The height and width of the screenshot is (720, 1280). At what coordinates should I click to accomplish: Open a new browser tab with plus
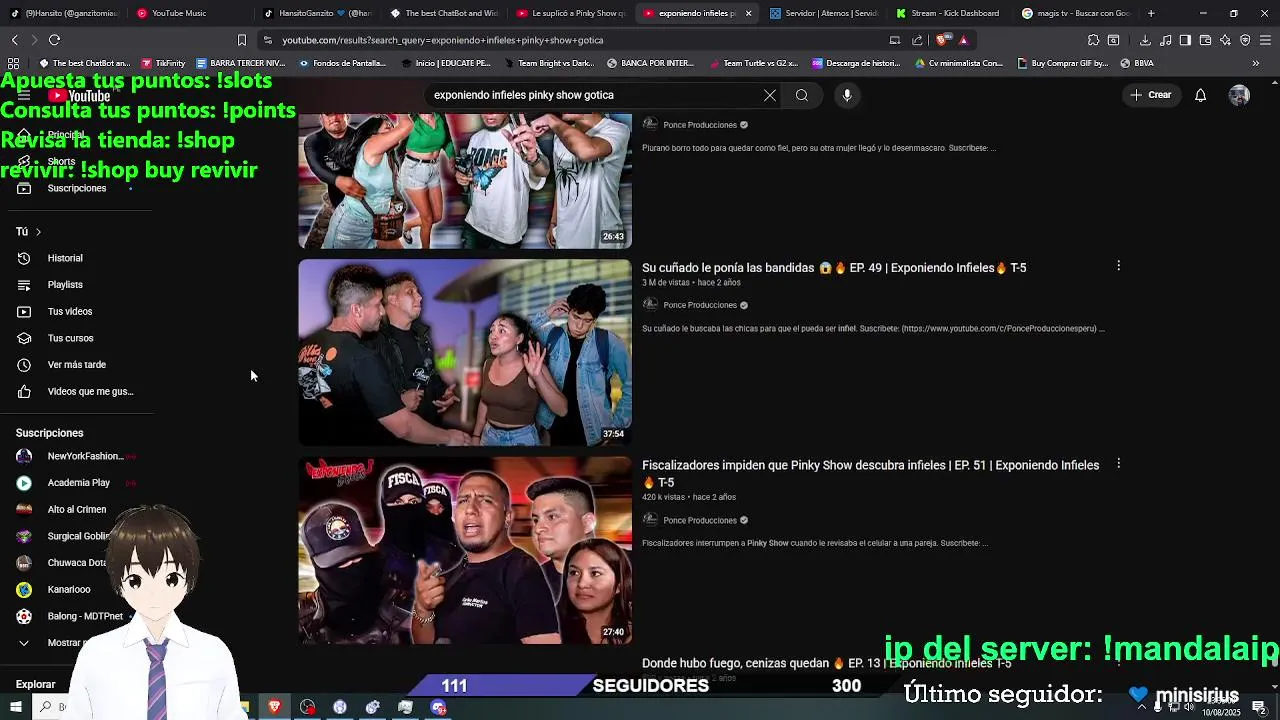pyautogui.click(x=1151, y=13)
